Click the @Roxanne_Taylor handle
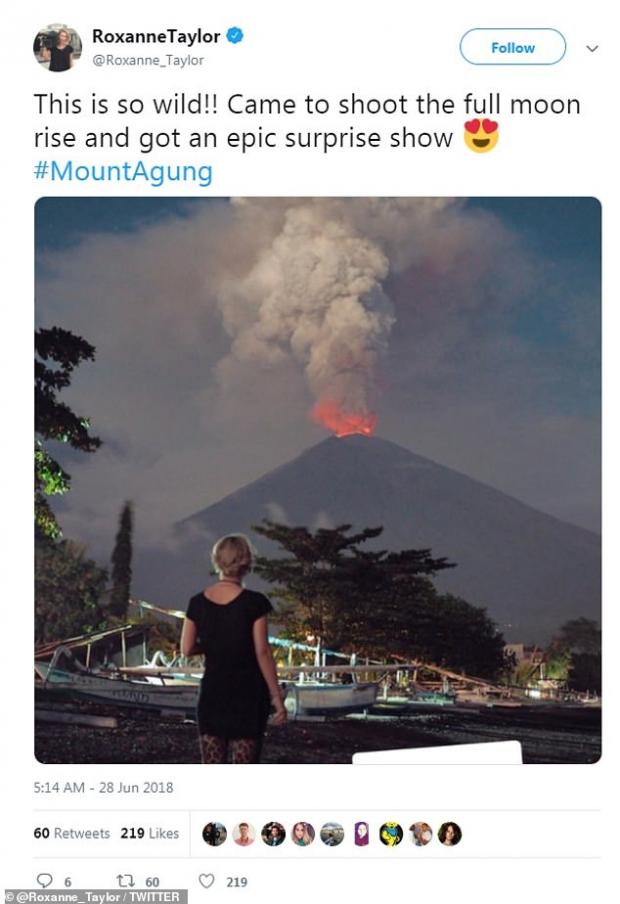The image size is (620, 904). pos(148,60)
